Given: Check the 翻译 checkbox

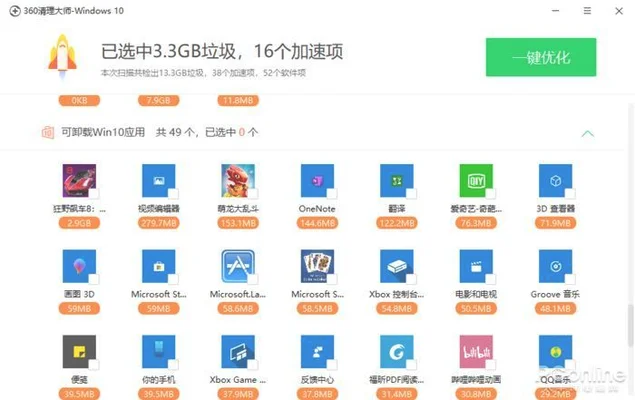Looking at the screenshot, I should 411,194.
